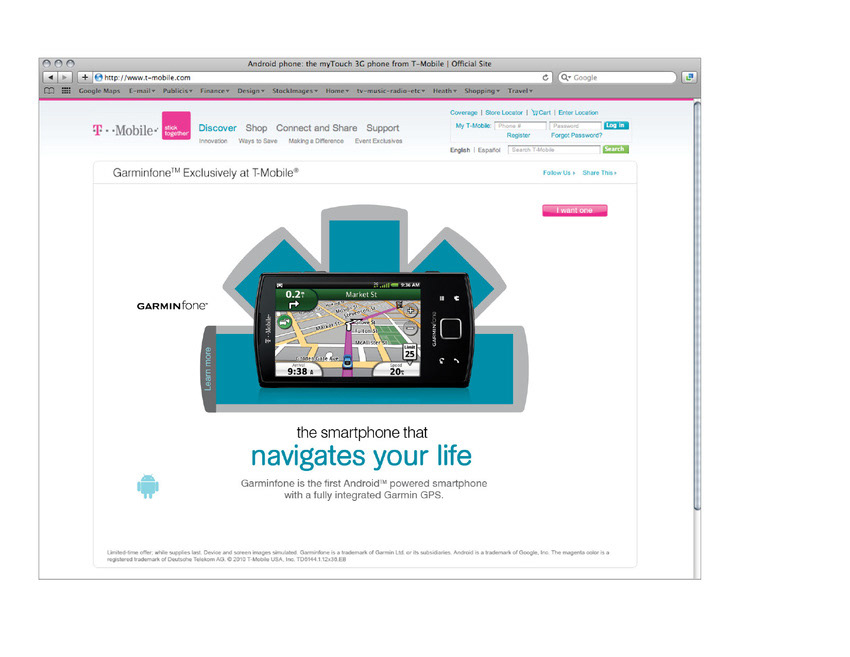Image resolution: width=850 pixels, height=657 pixels.
Task: Click the Garminfone phone image
Action: (x=364, y=330)
